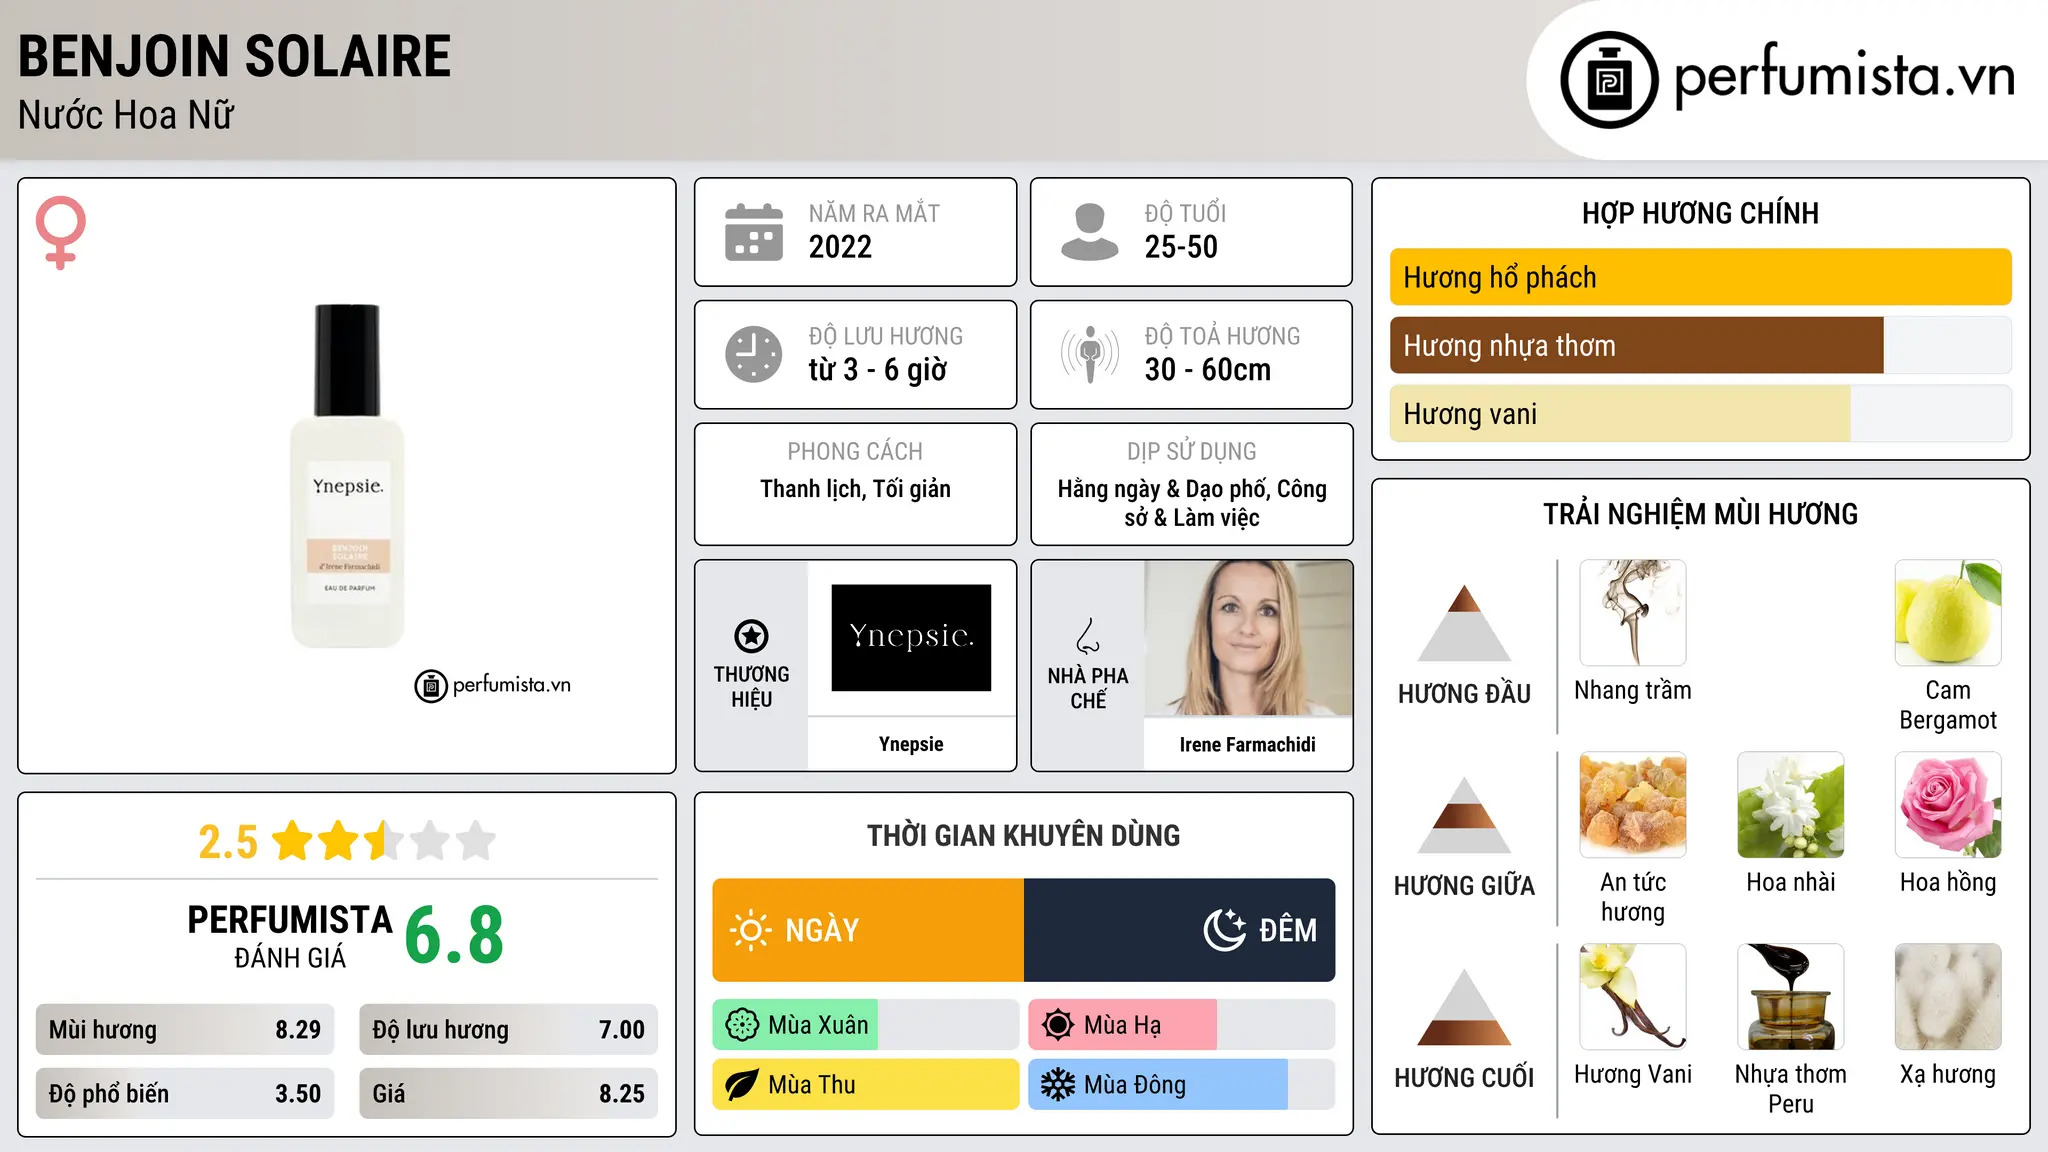The width and height of the screenshot is (2048, 1152).
Task: Click the snowflake icon for Mùa Đông
Action: [x=1058, y=1085]
